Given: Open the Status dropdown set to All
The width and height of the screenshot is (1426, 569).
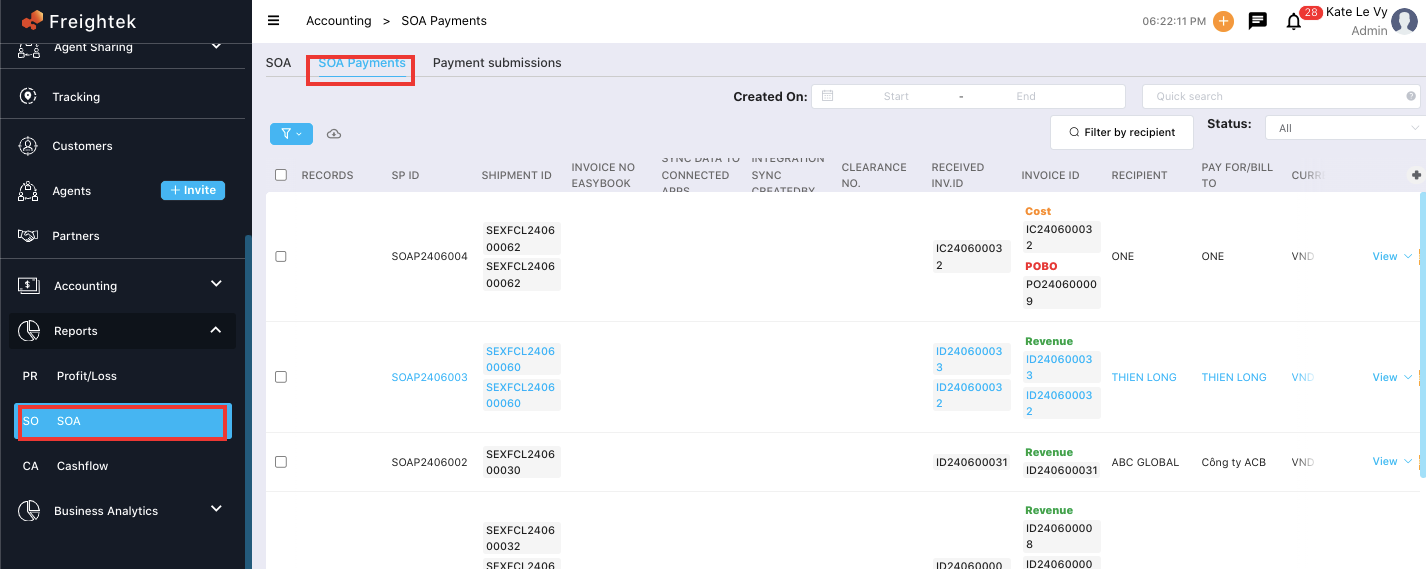Looking at the screenshot, I should (1345, 128).
